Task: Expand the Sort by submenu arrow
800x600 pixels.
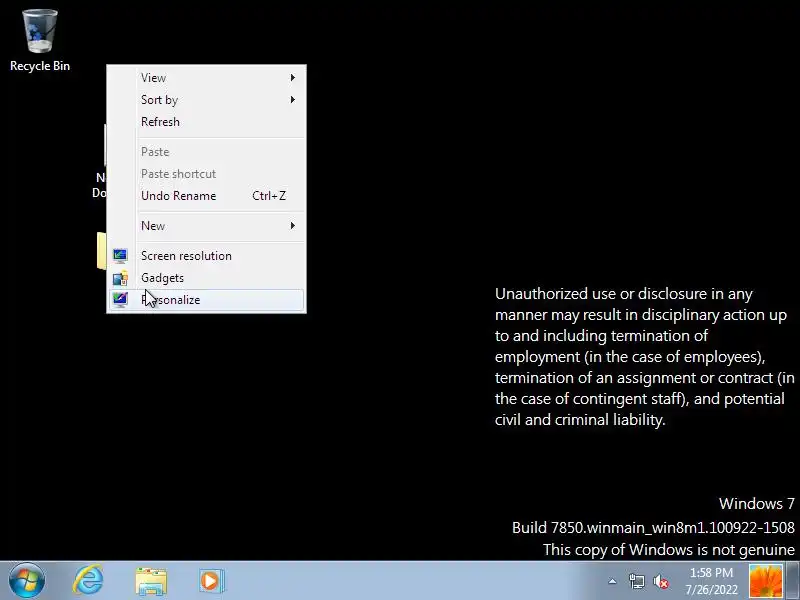Action: 292,99
